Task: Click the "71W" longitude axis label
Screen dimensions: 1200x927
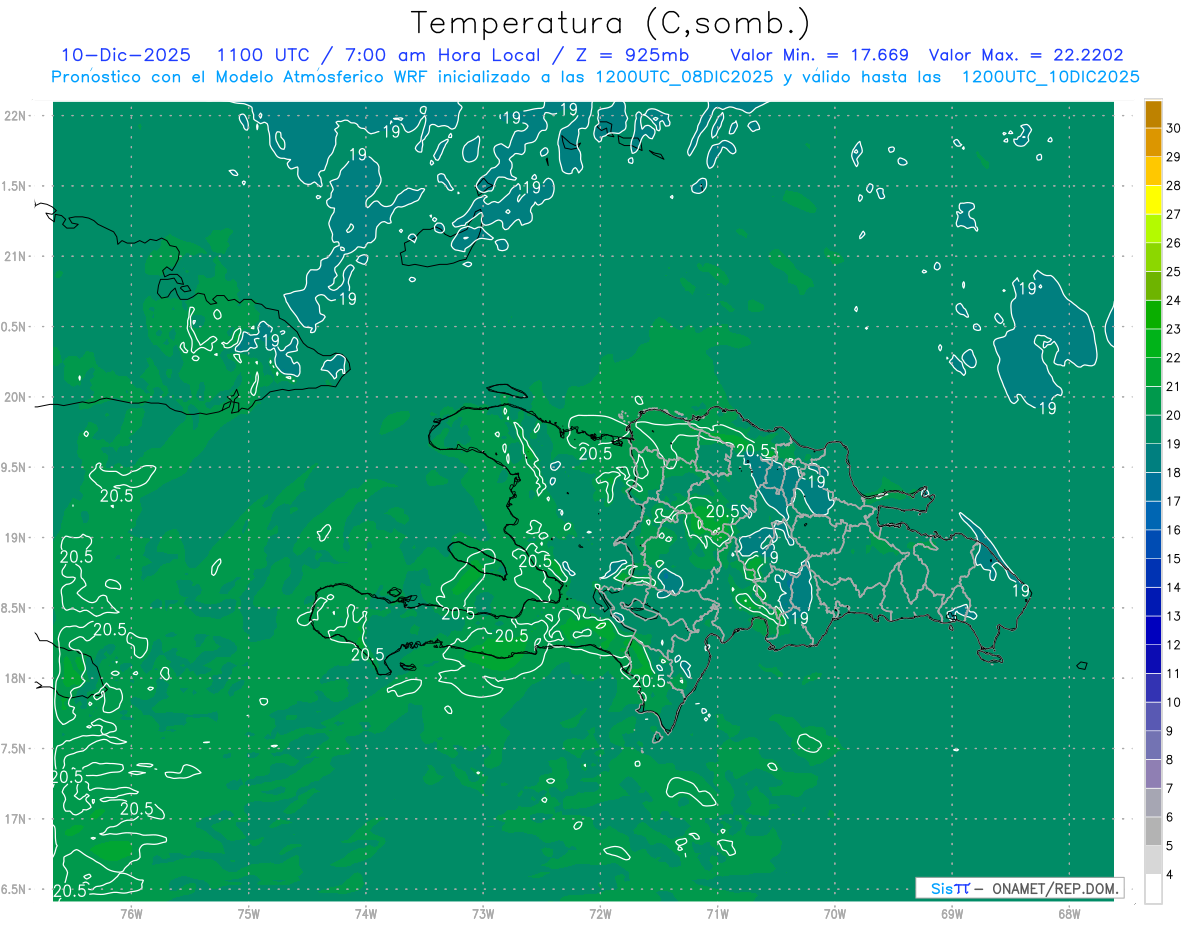Action: pyautogui.click(x=717, y=914)
